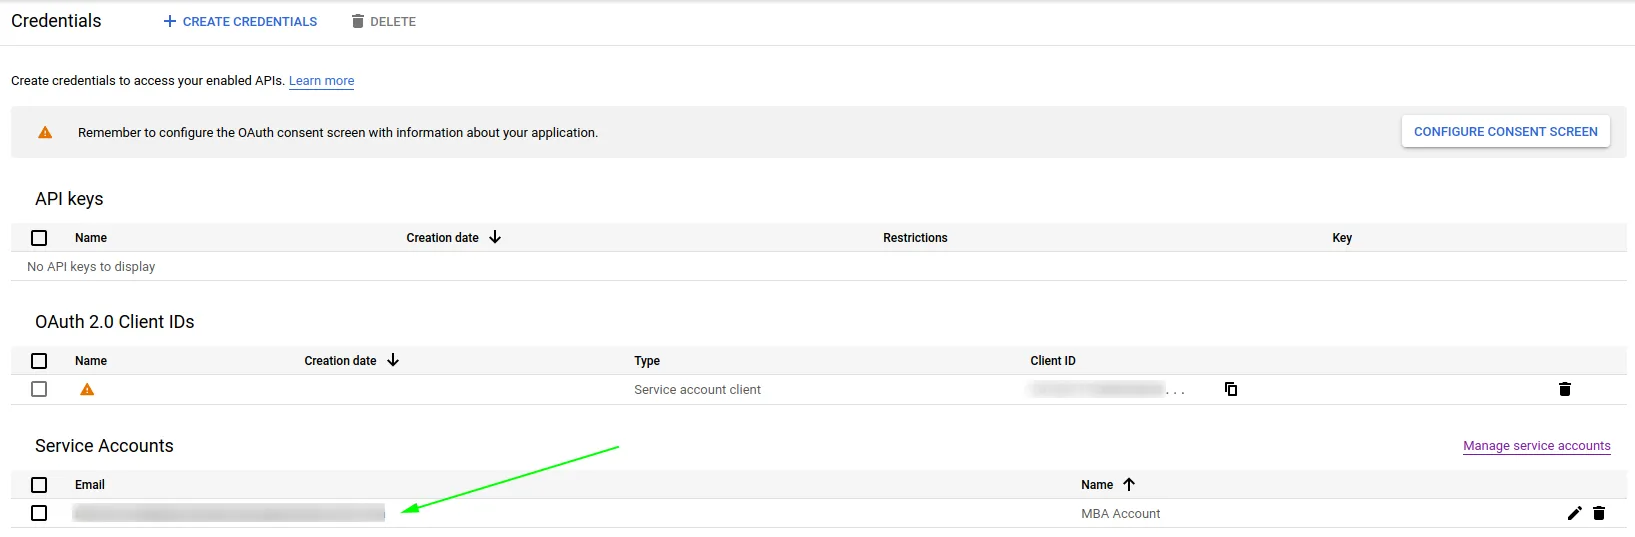The image size is (1635, 537).
Task: Select all API keys checkbox
Action: (39, 238)
